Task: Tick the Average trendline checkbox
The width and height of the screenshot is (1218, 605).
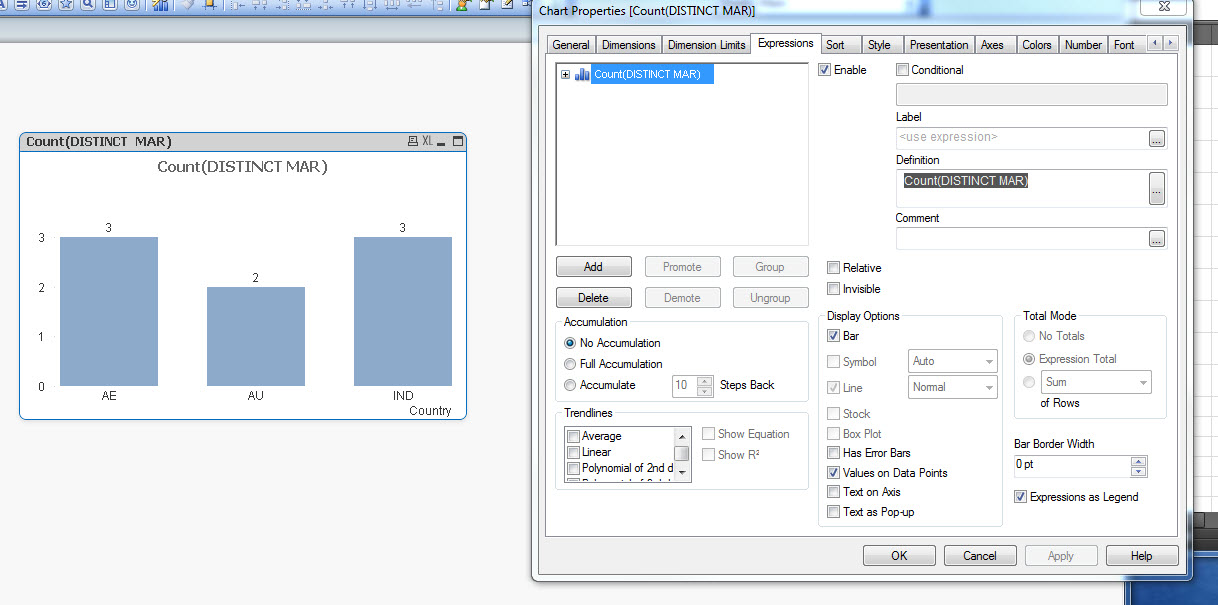Action: (573, 436)
